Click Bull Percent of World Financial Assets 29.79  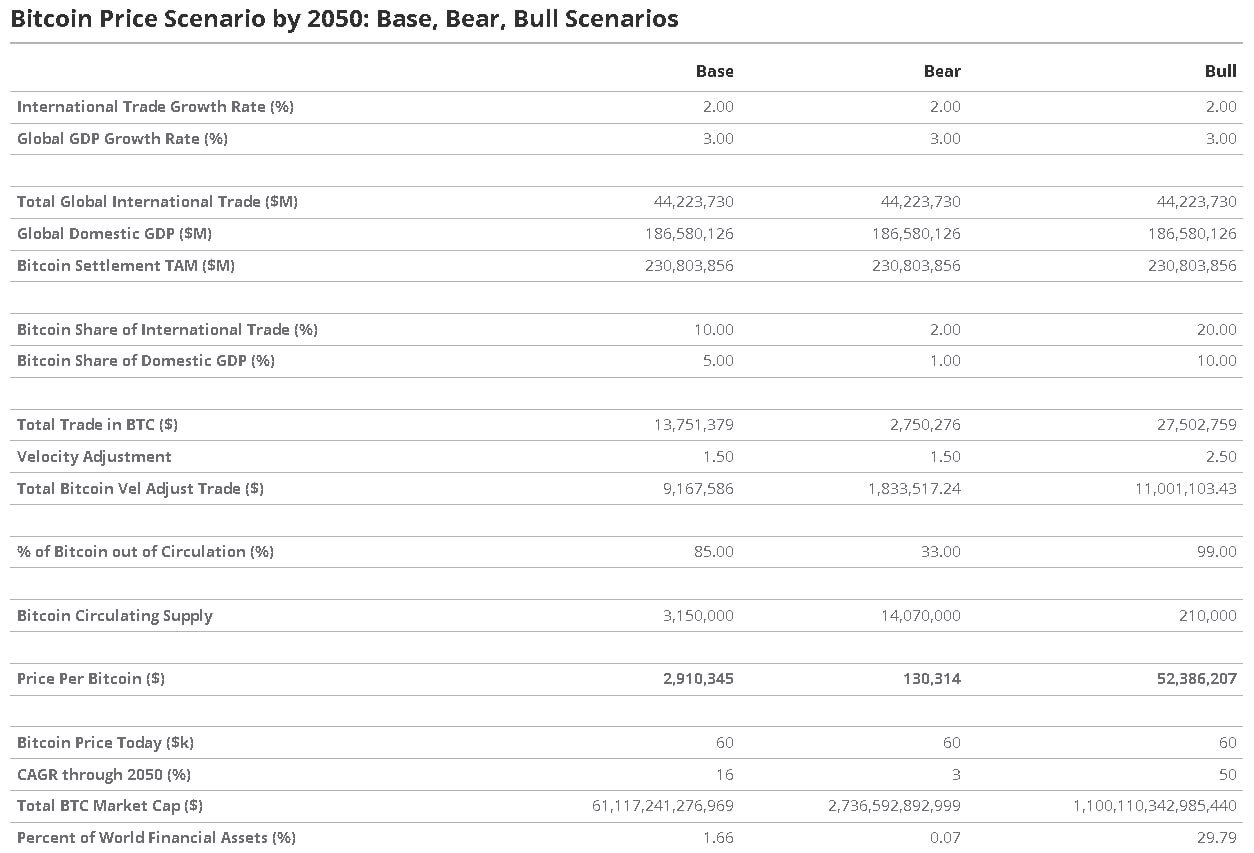1218,838
